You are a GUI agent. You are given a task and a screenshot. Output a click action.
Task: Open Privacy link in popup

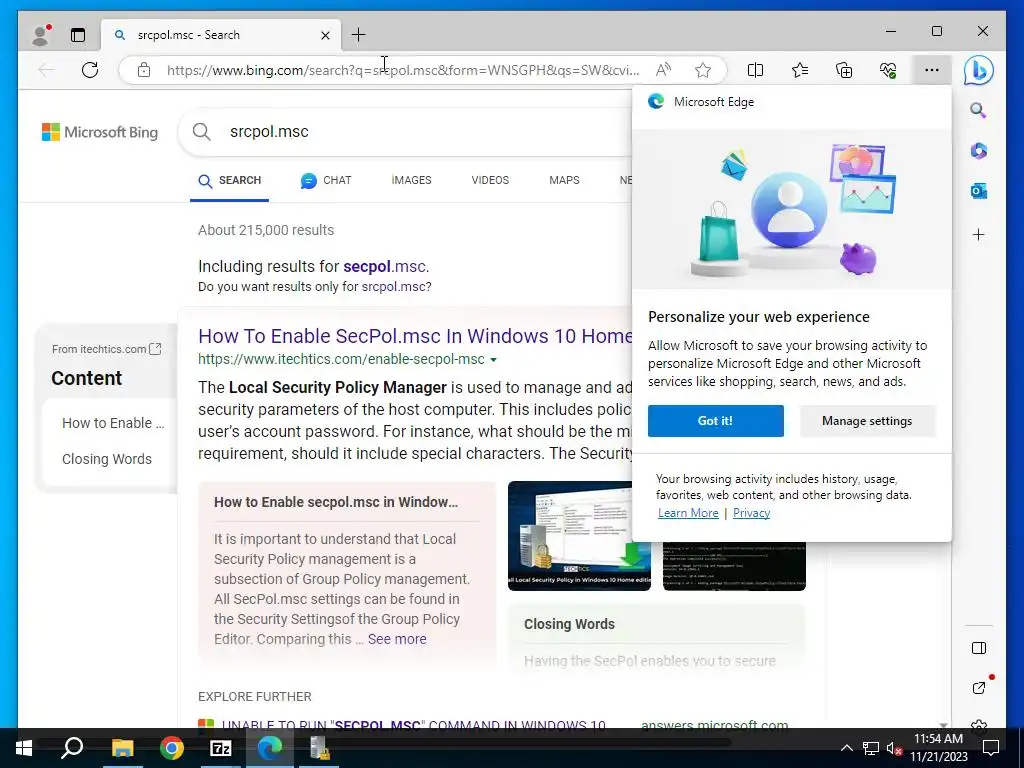[x=752, y=513]
